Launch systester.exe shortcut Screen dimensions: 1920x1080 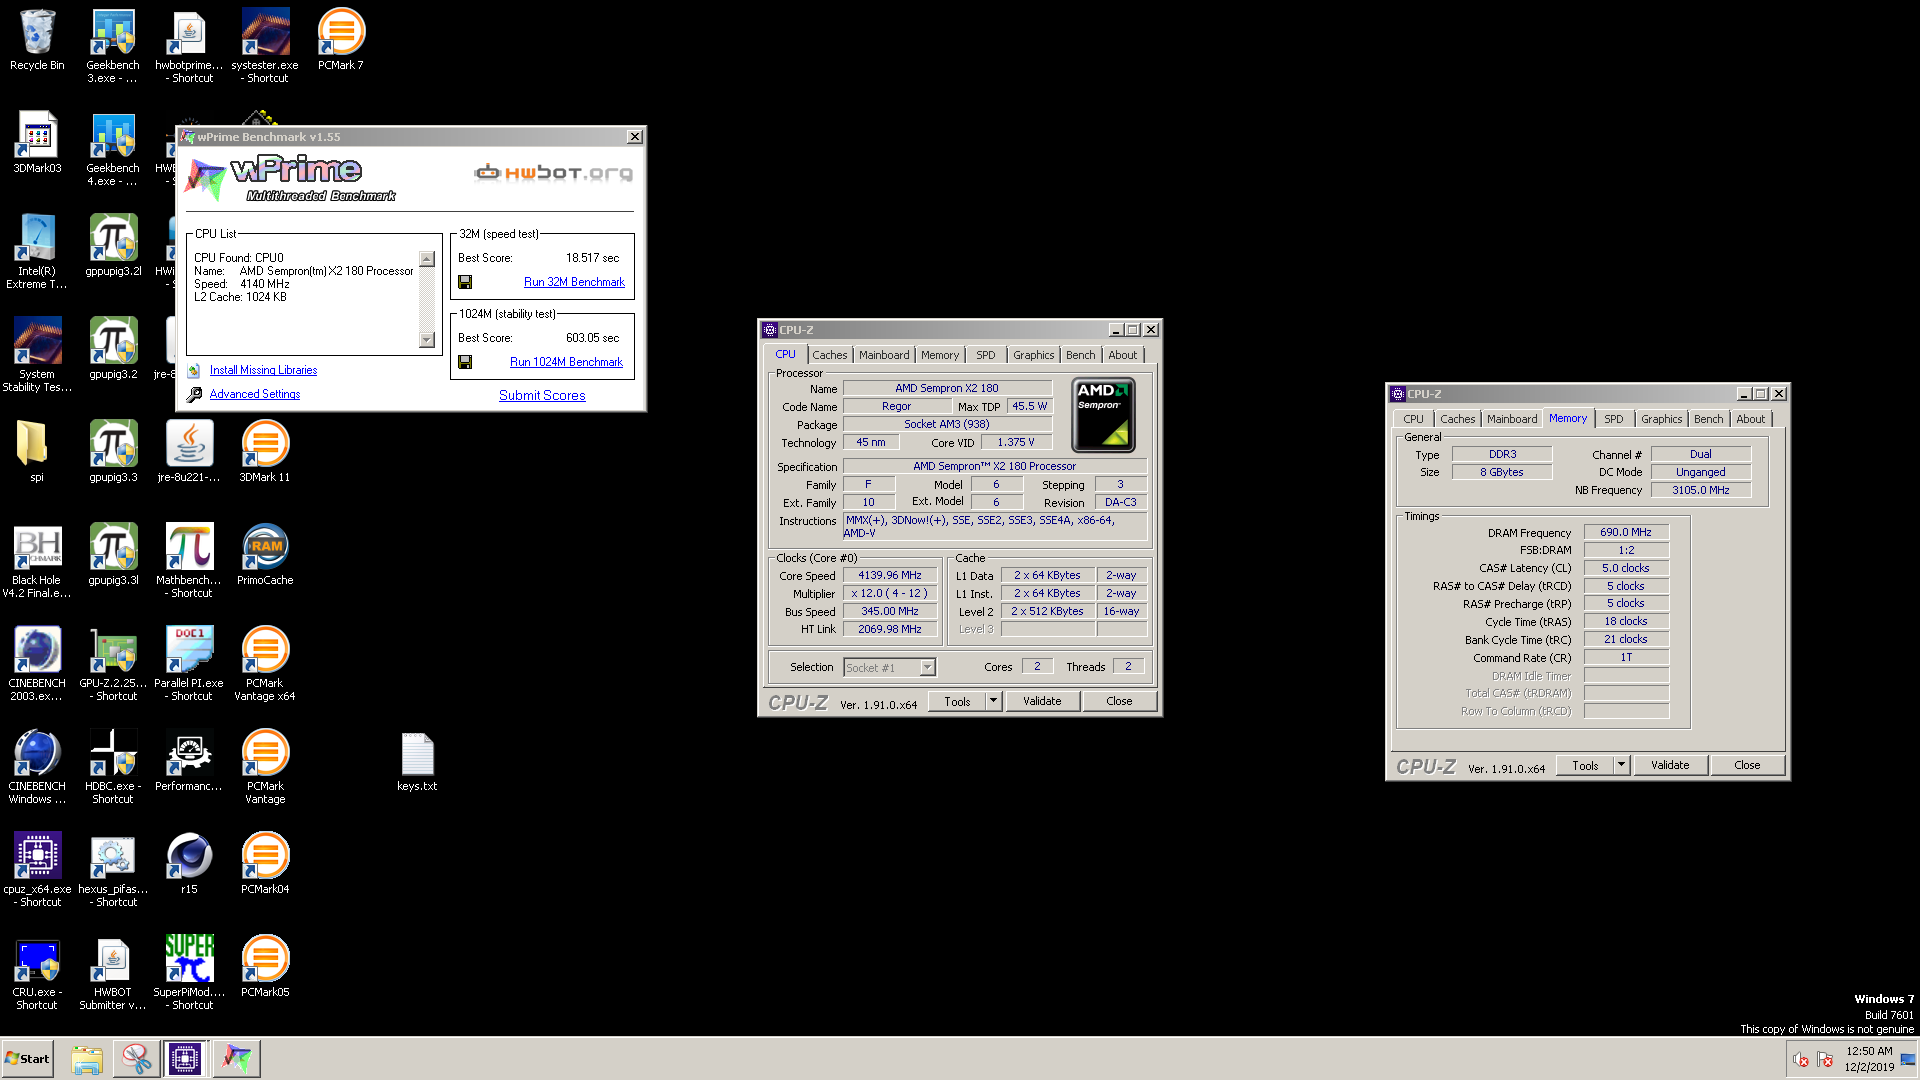265,45
